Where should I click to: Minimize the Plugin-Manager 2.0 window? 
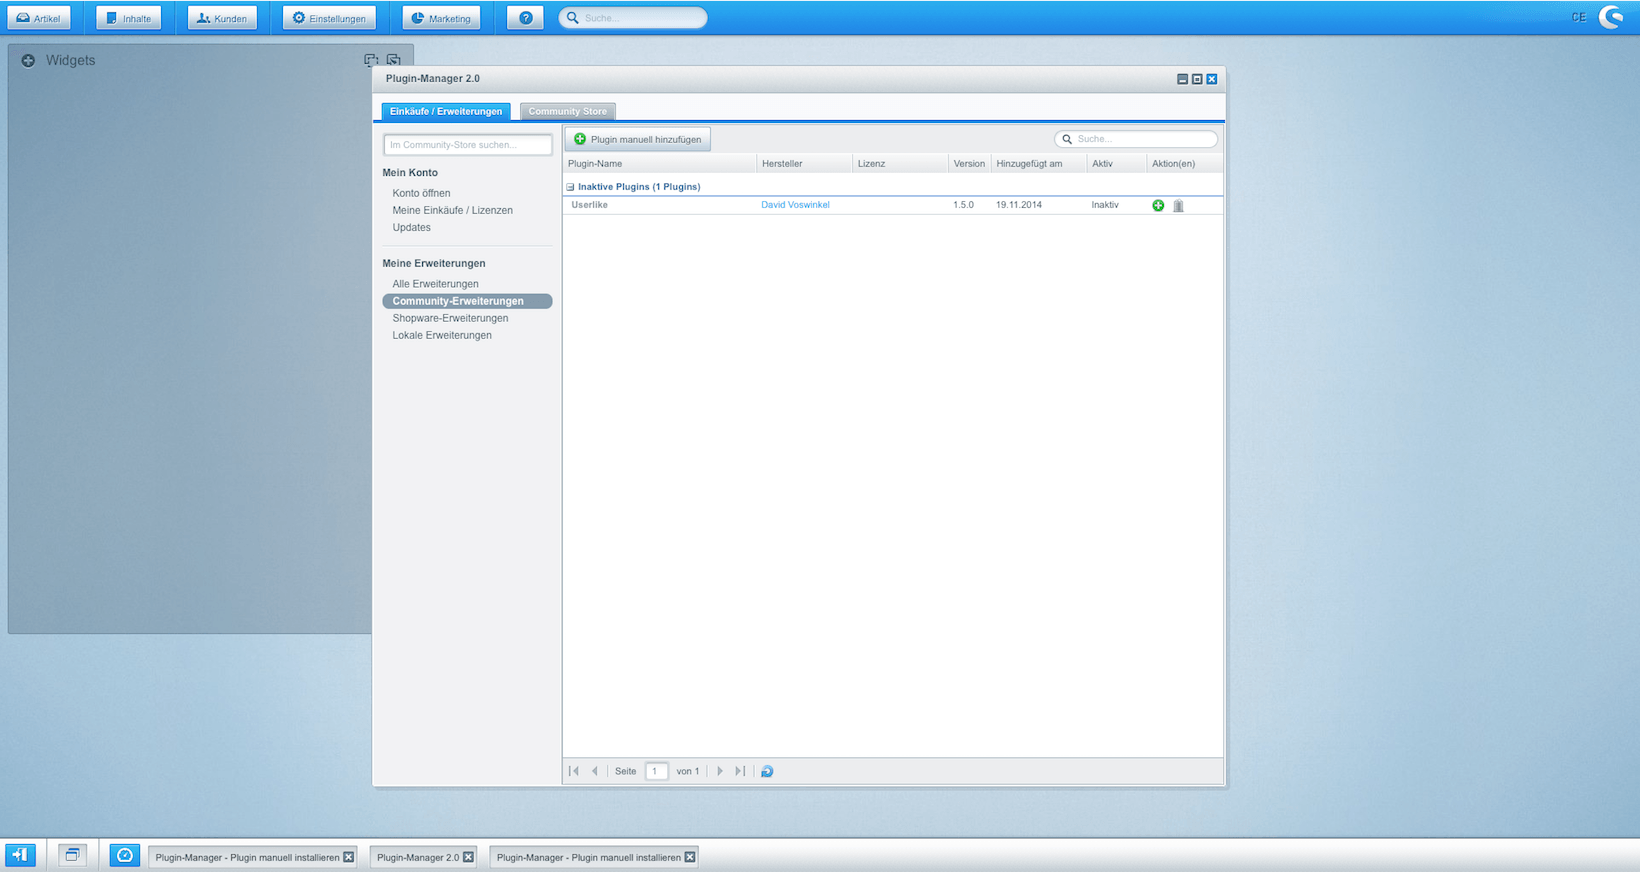click(x=1182, y=79)
